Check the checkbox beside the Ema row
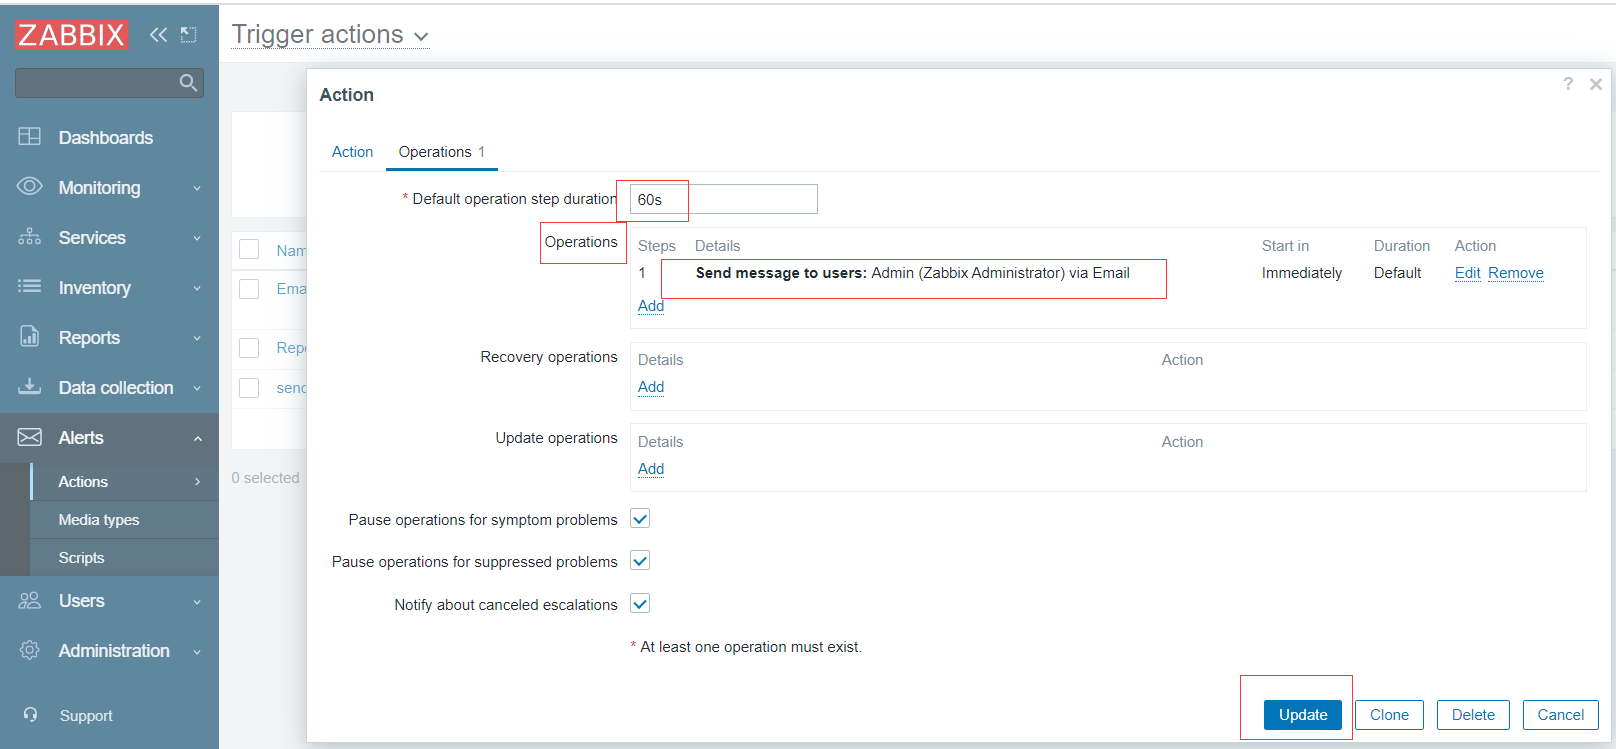The height and width of the screenshot is (749, 1616). click(x=249, y=288)
